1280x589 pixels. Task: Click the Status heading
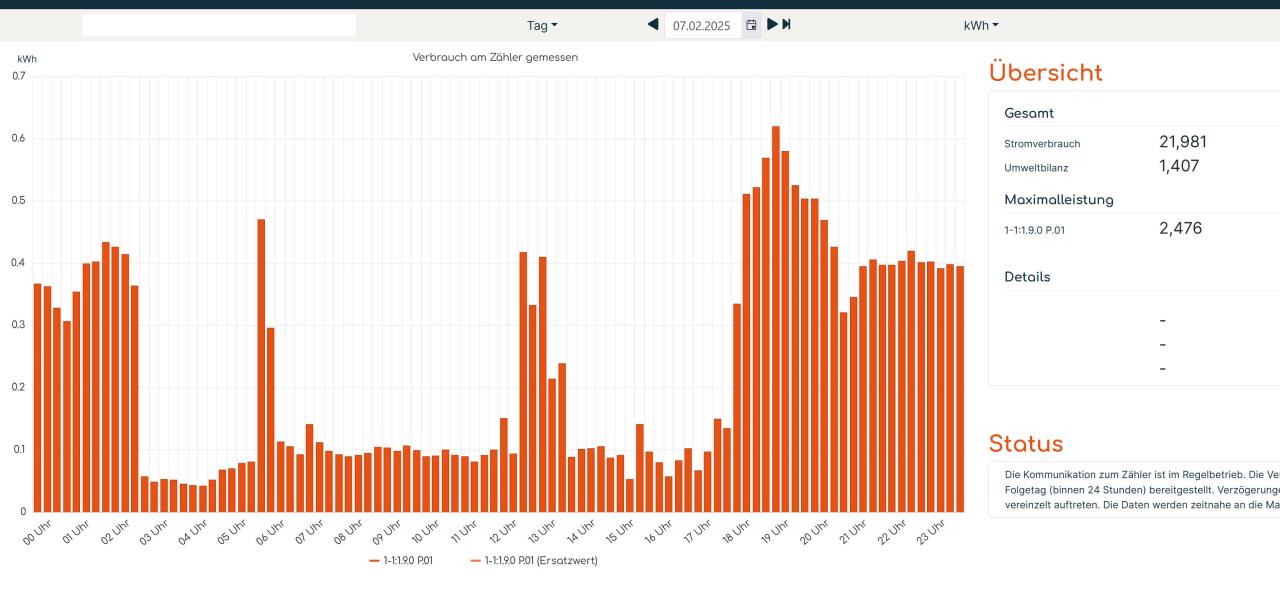tap(1025, 444)
